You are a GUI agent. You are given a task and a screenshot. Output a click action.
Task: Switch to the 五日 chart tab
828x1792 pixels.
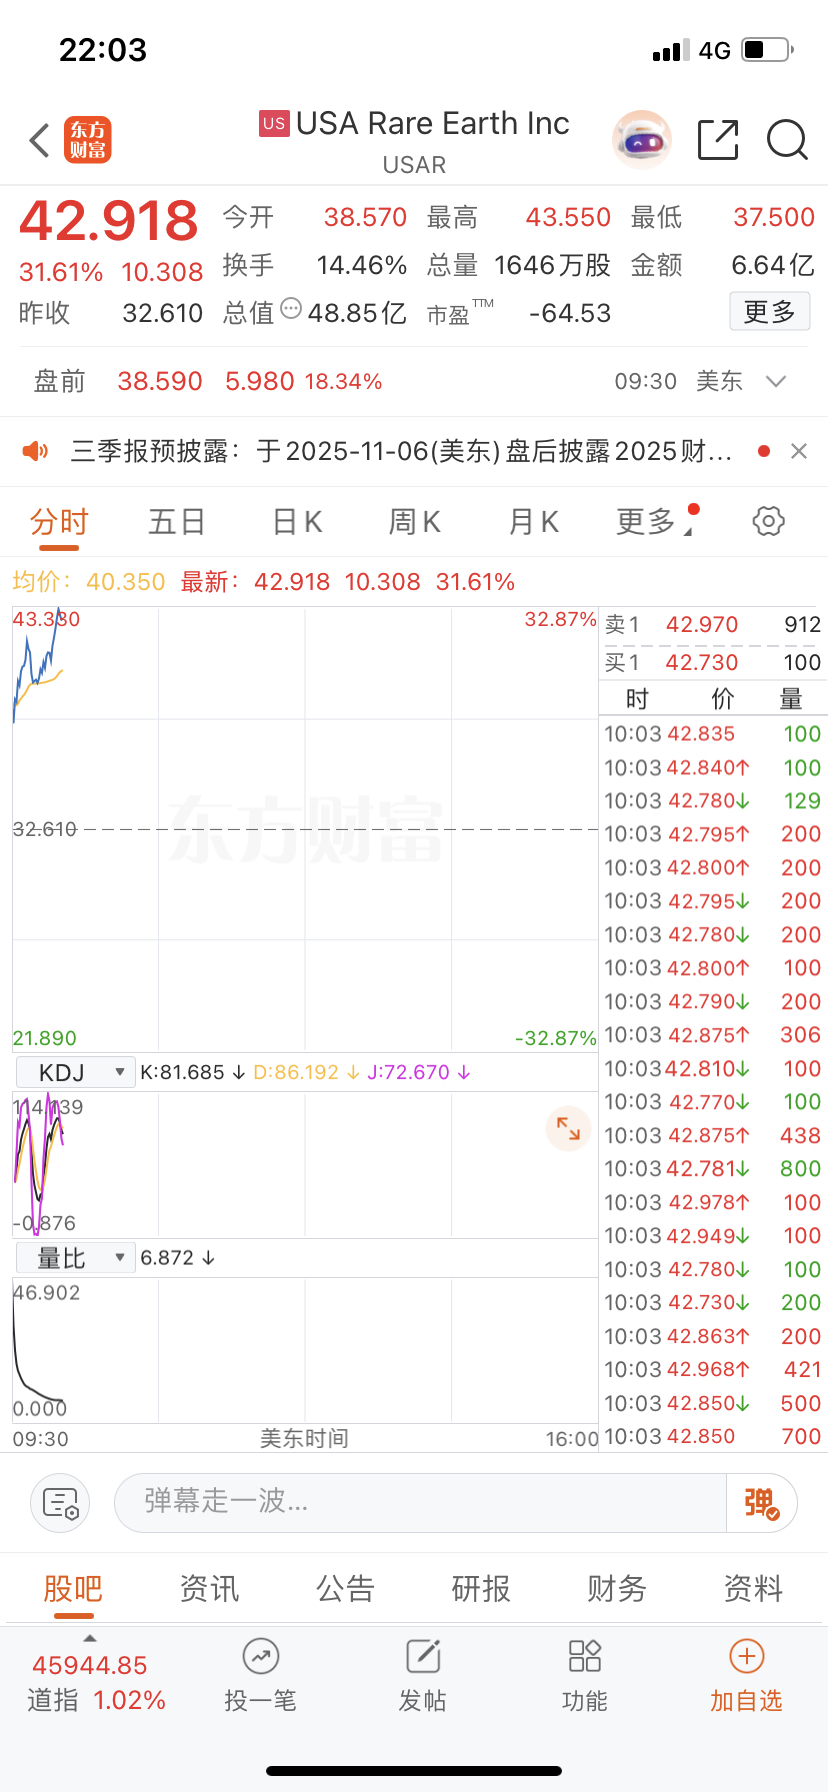pyautogui.click(x=177, y=521)
